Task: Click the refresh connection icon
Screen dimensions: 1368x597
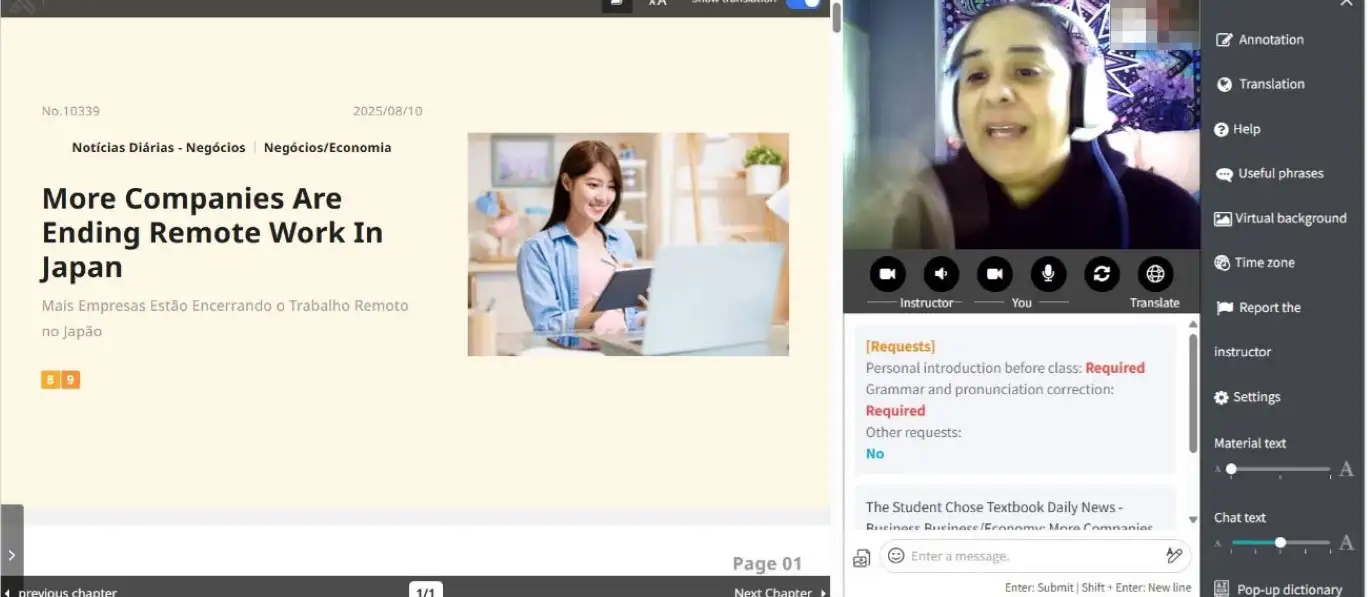Action: pos(1101,274)
